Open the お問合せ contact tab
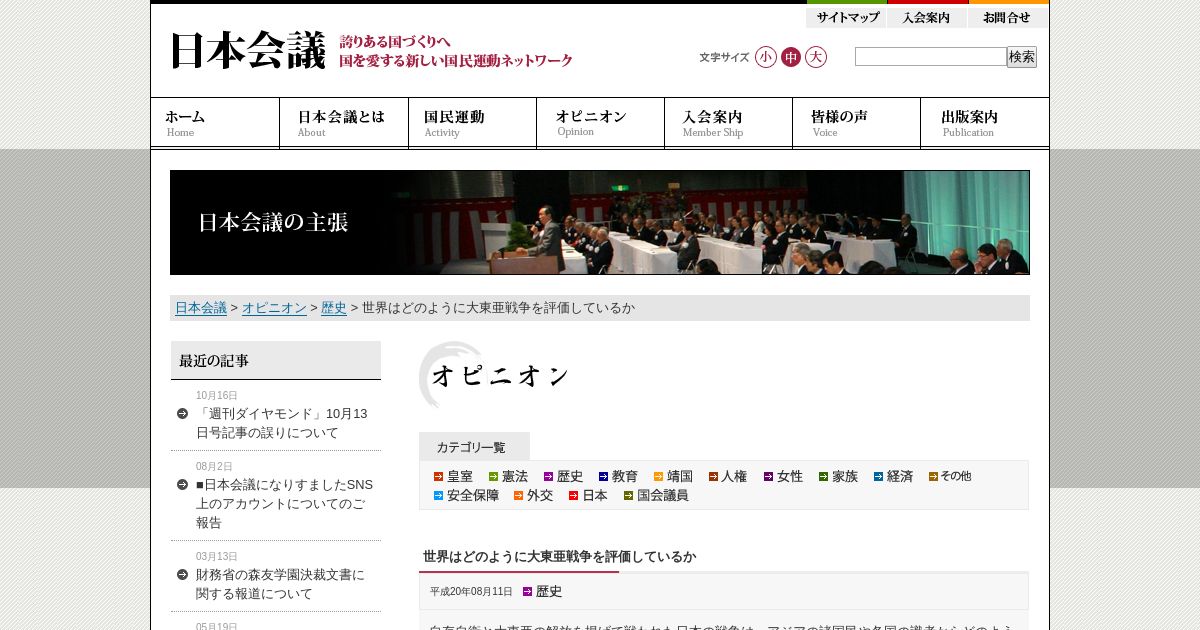 (x=1008, y=16)
